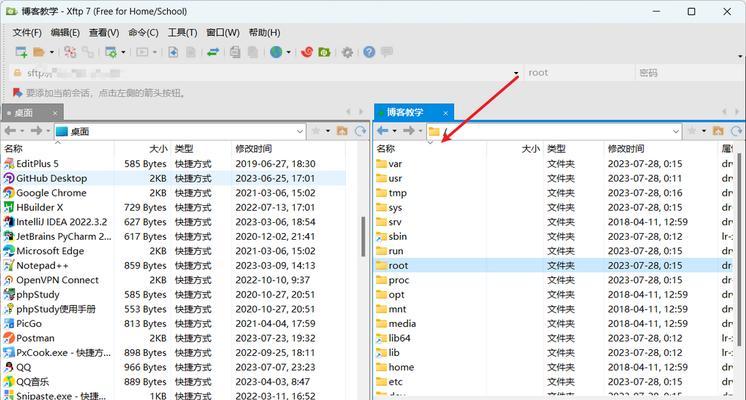The image size is (746, 400).
Task: Click the copy icon in the toolbar
Action: (235, 52)
